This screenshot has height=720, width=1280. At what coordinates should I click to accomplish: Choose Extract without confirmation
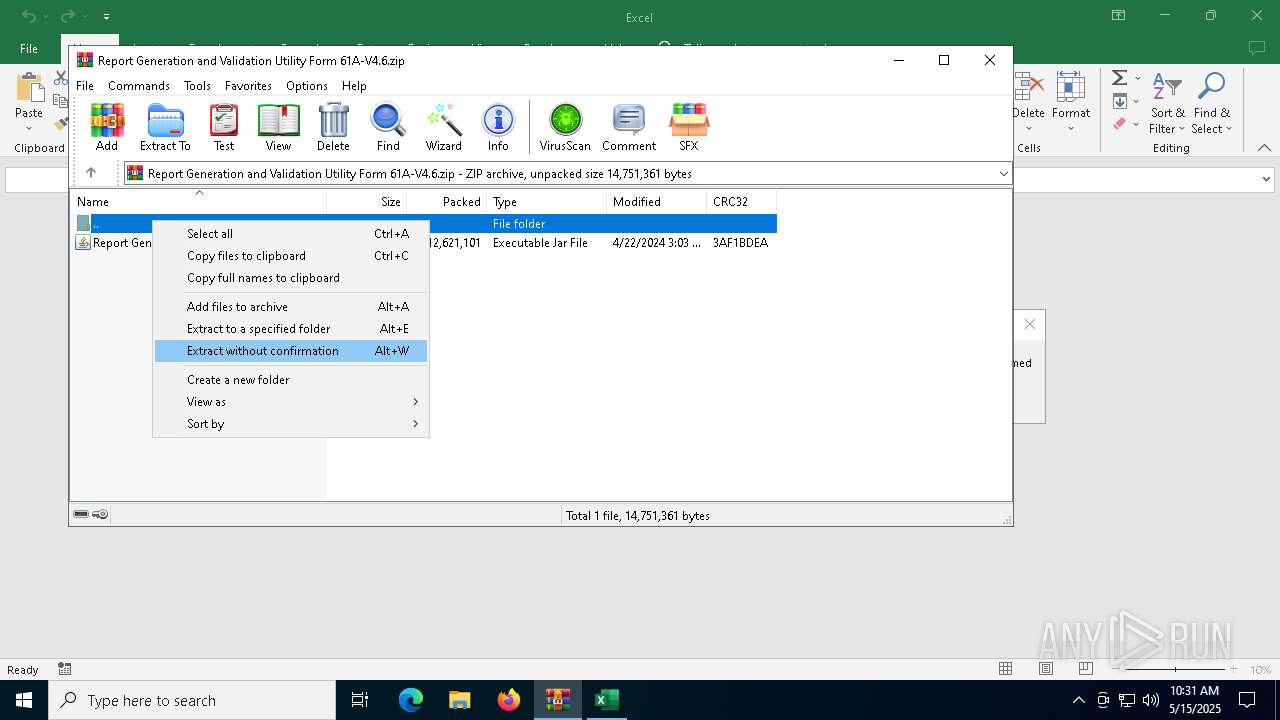coord(291,351)
